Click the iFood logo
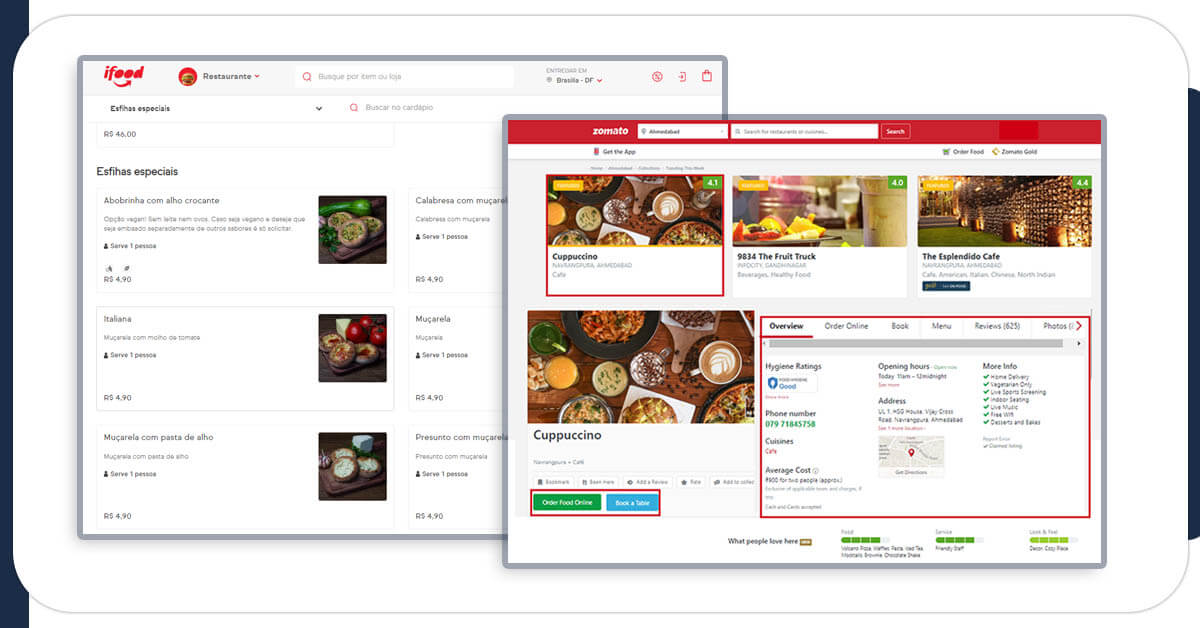1200x628 pixels. coord(124,76)
